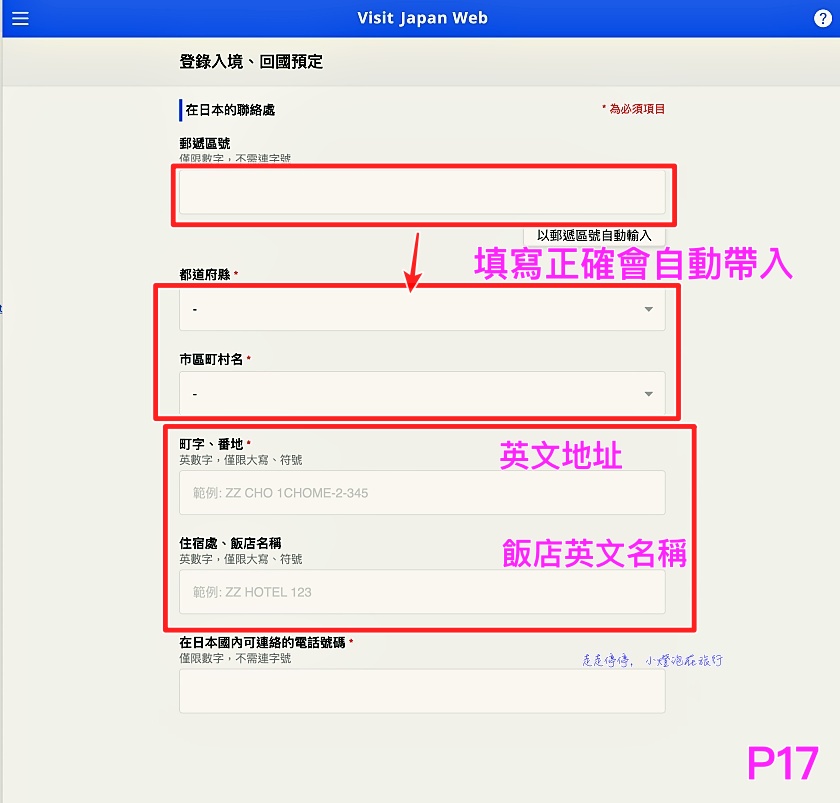Click the Visit Japan Web title
This screenshot has width=840, height=803.
click(422, 18)
